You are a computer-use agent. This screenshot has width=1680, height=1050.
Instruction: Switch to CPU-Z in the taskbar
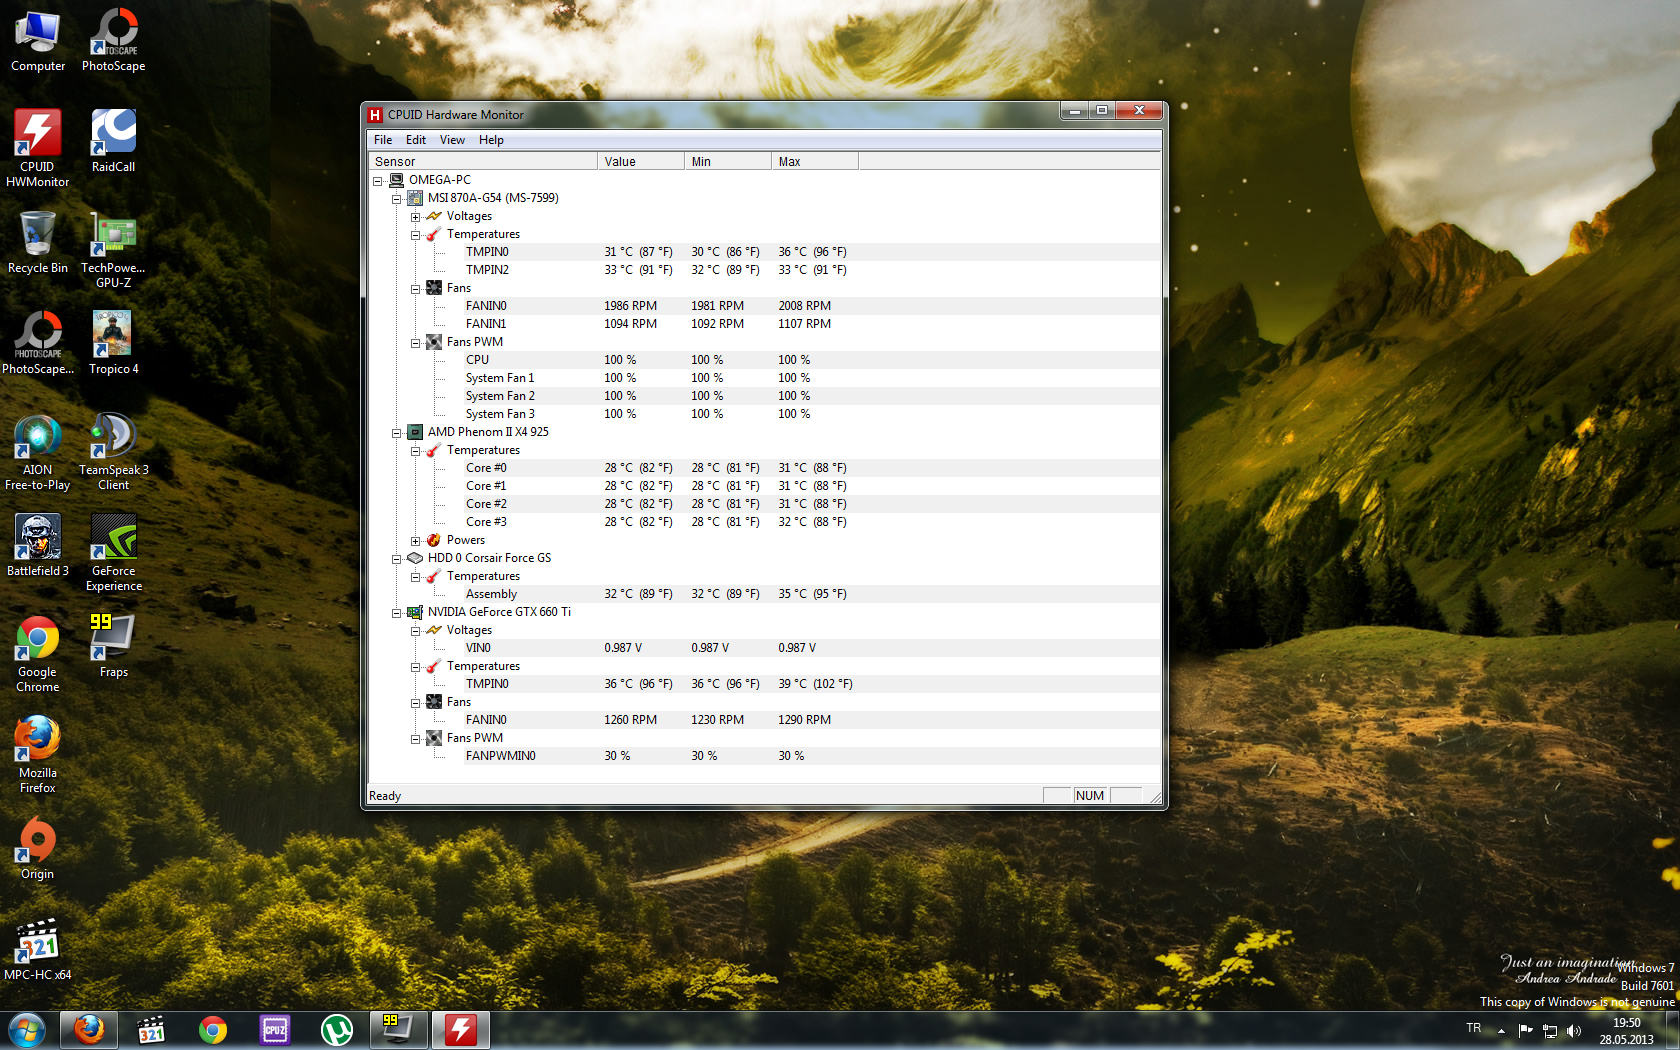[275, 1030]
